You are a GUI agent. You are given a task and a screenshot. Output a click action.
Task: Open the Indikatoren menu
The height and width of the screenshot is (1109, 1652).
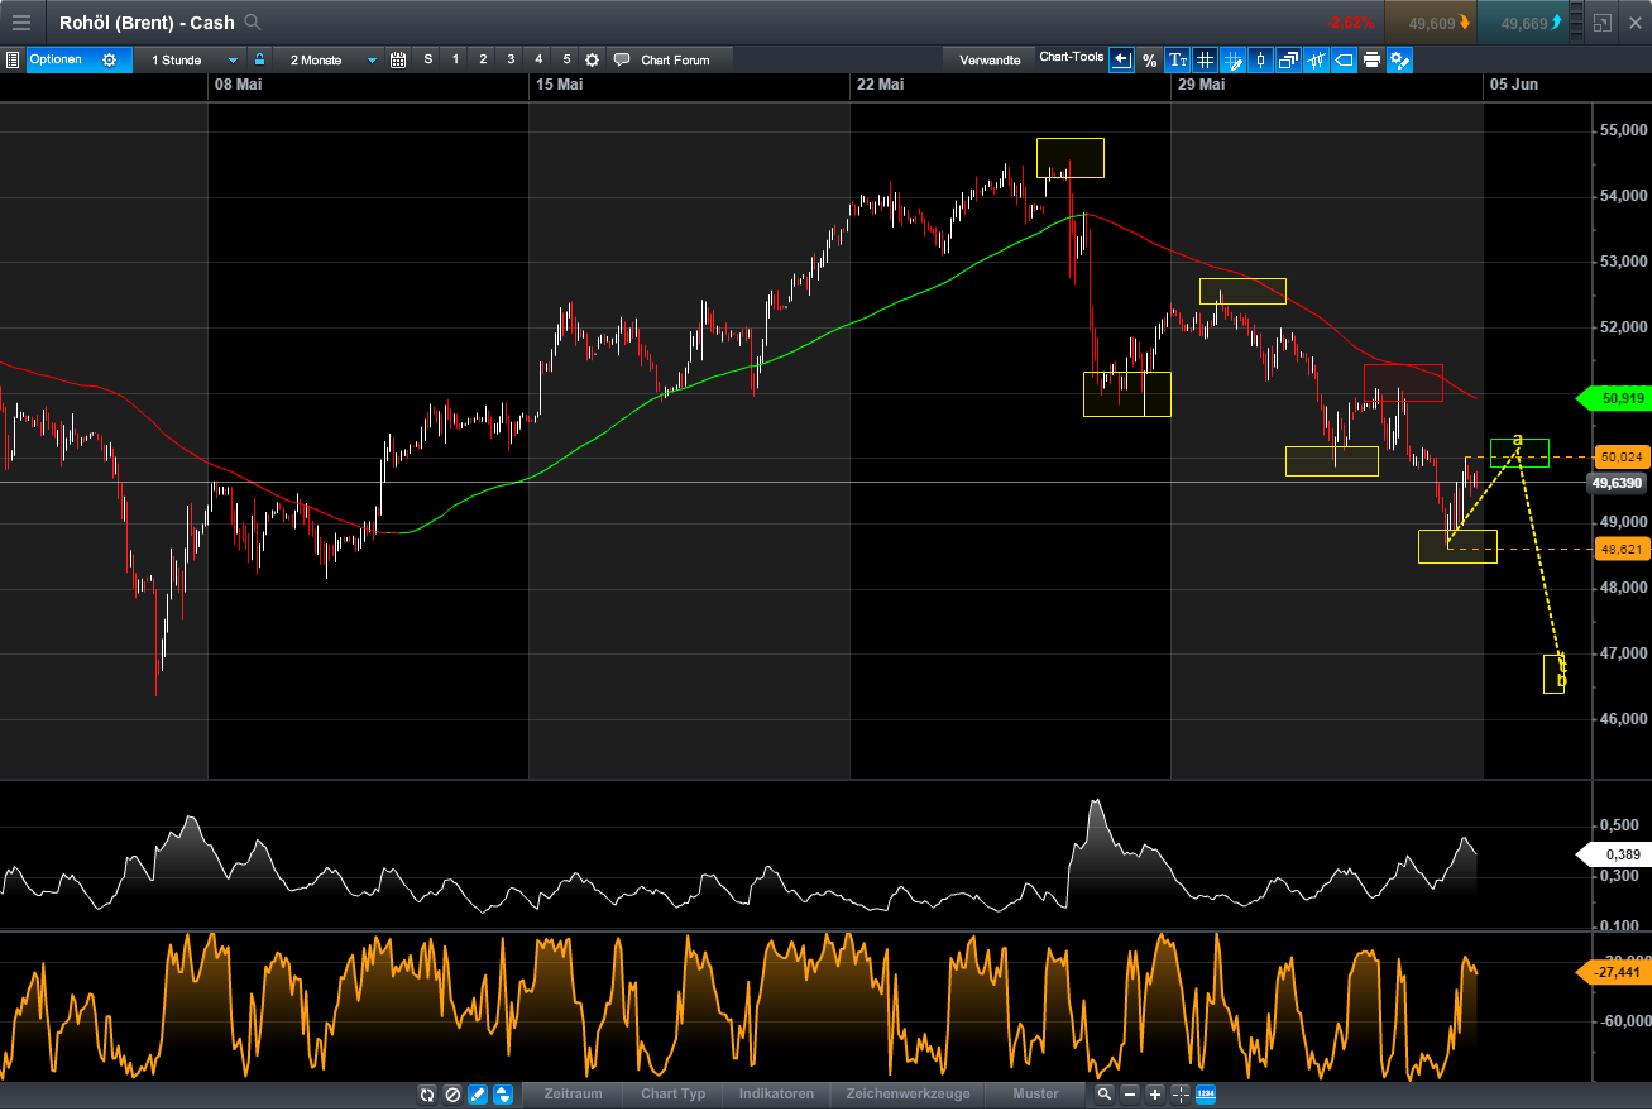(775, 1094)
